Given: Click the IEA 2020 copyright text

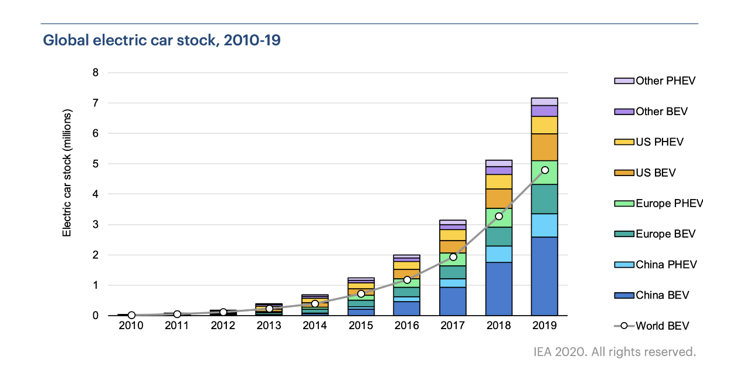Looking at the screenshot, I should (x=614, y=352).
